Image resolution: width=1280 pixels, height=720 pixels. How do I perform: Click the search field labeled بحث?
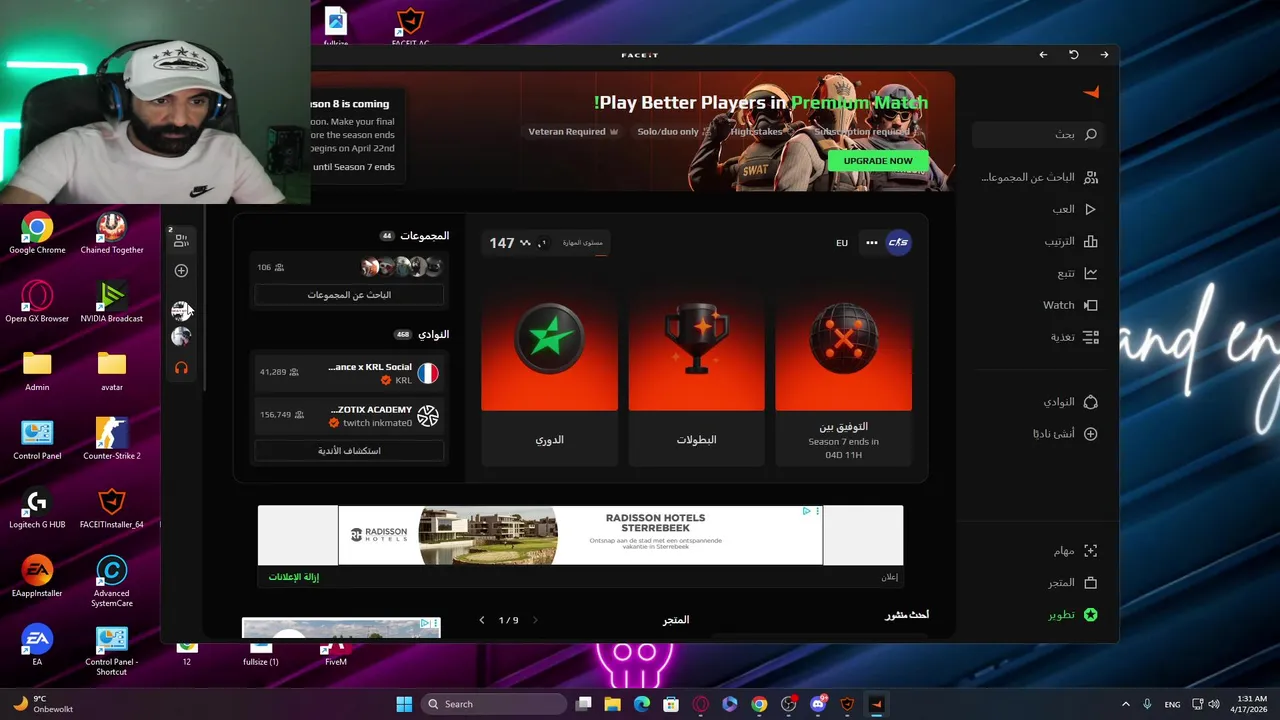click(x=1038, y=134)
